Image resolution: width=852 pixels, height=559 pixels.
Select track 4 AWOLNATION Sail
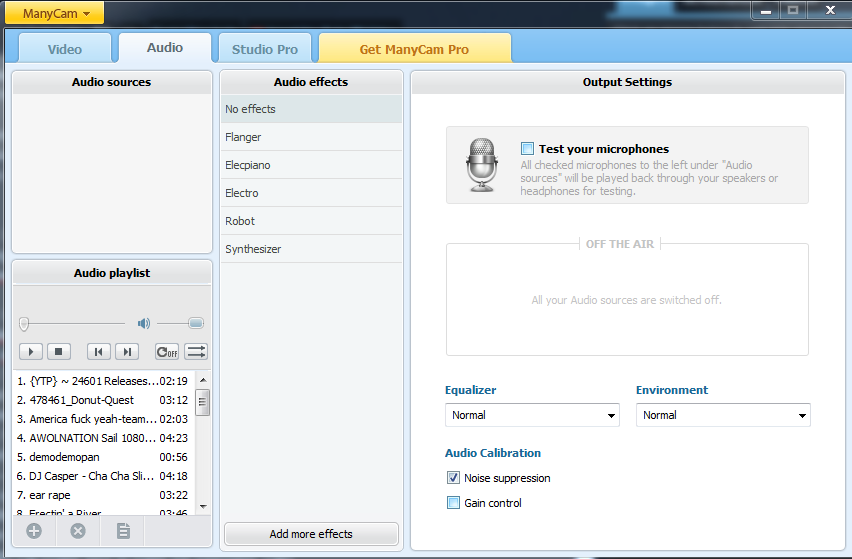103,438
